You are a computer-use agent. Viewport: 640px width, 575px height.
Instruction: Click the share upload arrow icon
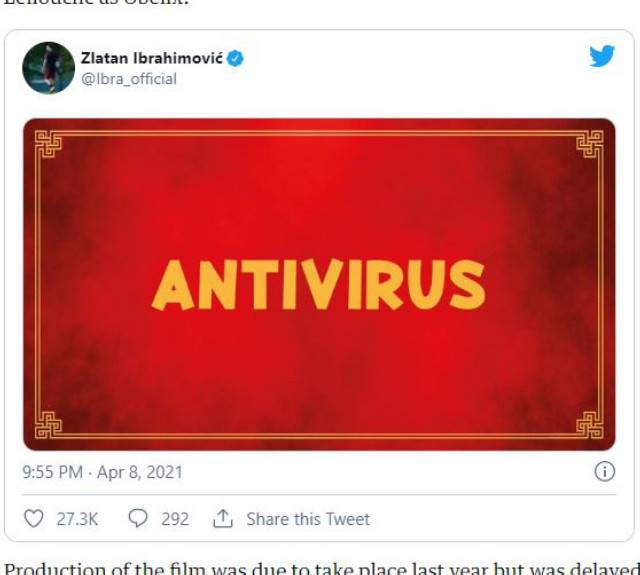coord(223,518)
